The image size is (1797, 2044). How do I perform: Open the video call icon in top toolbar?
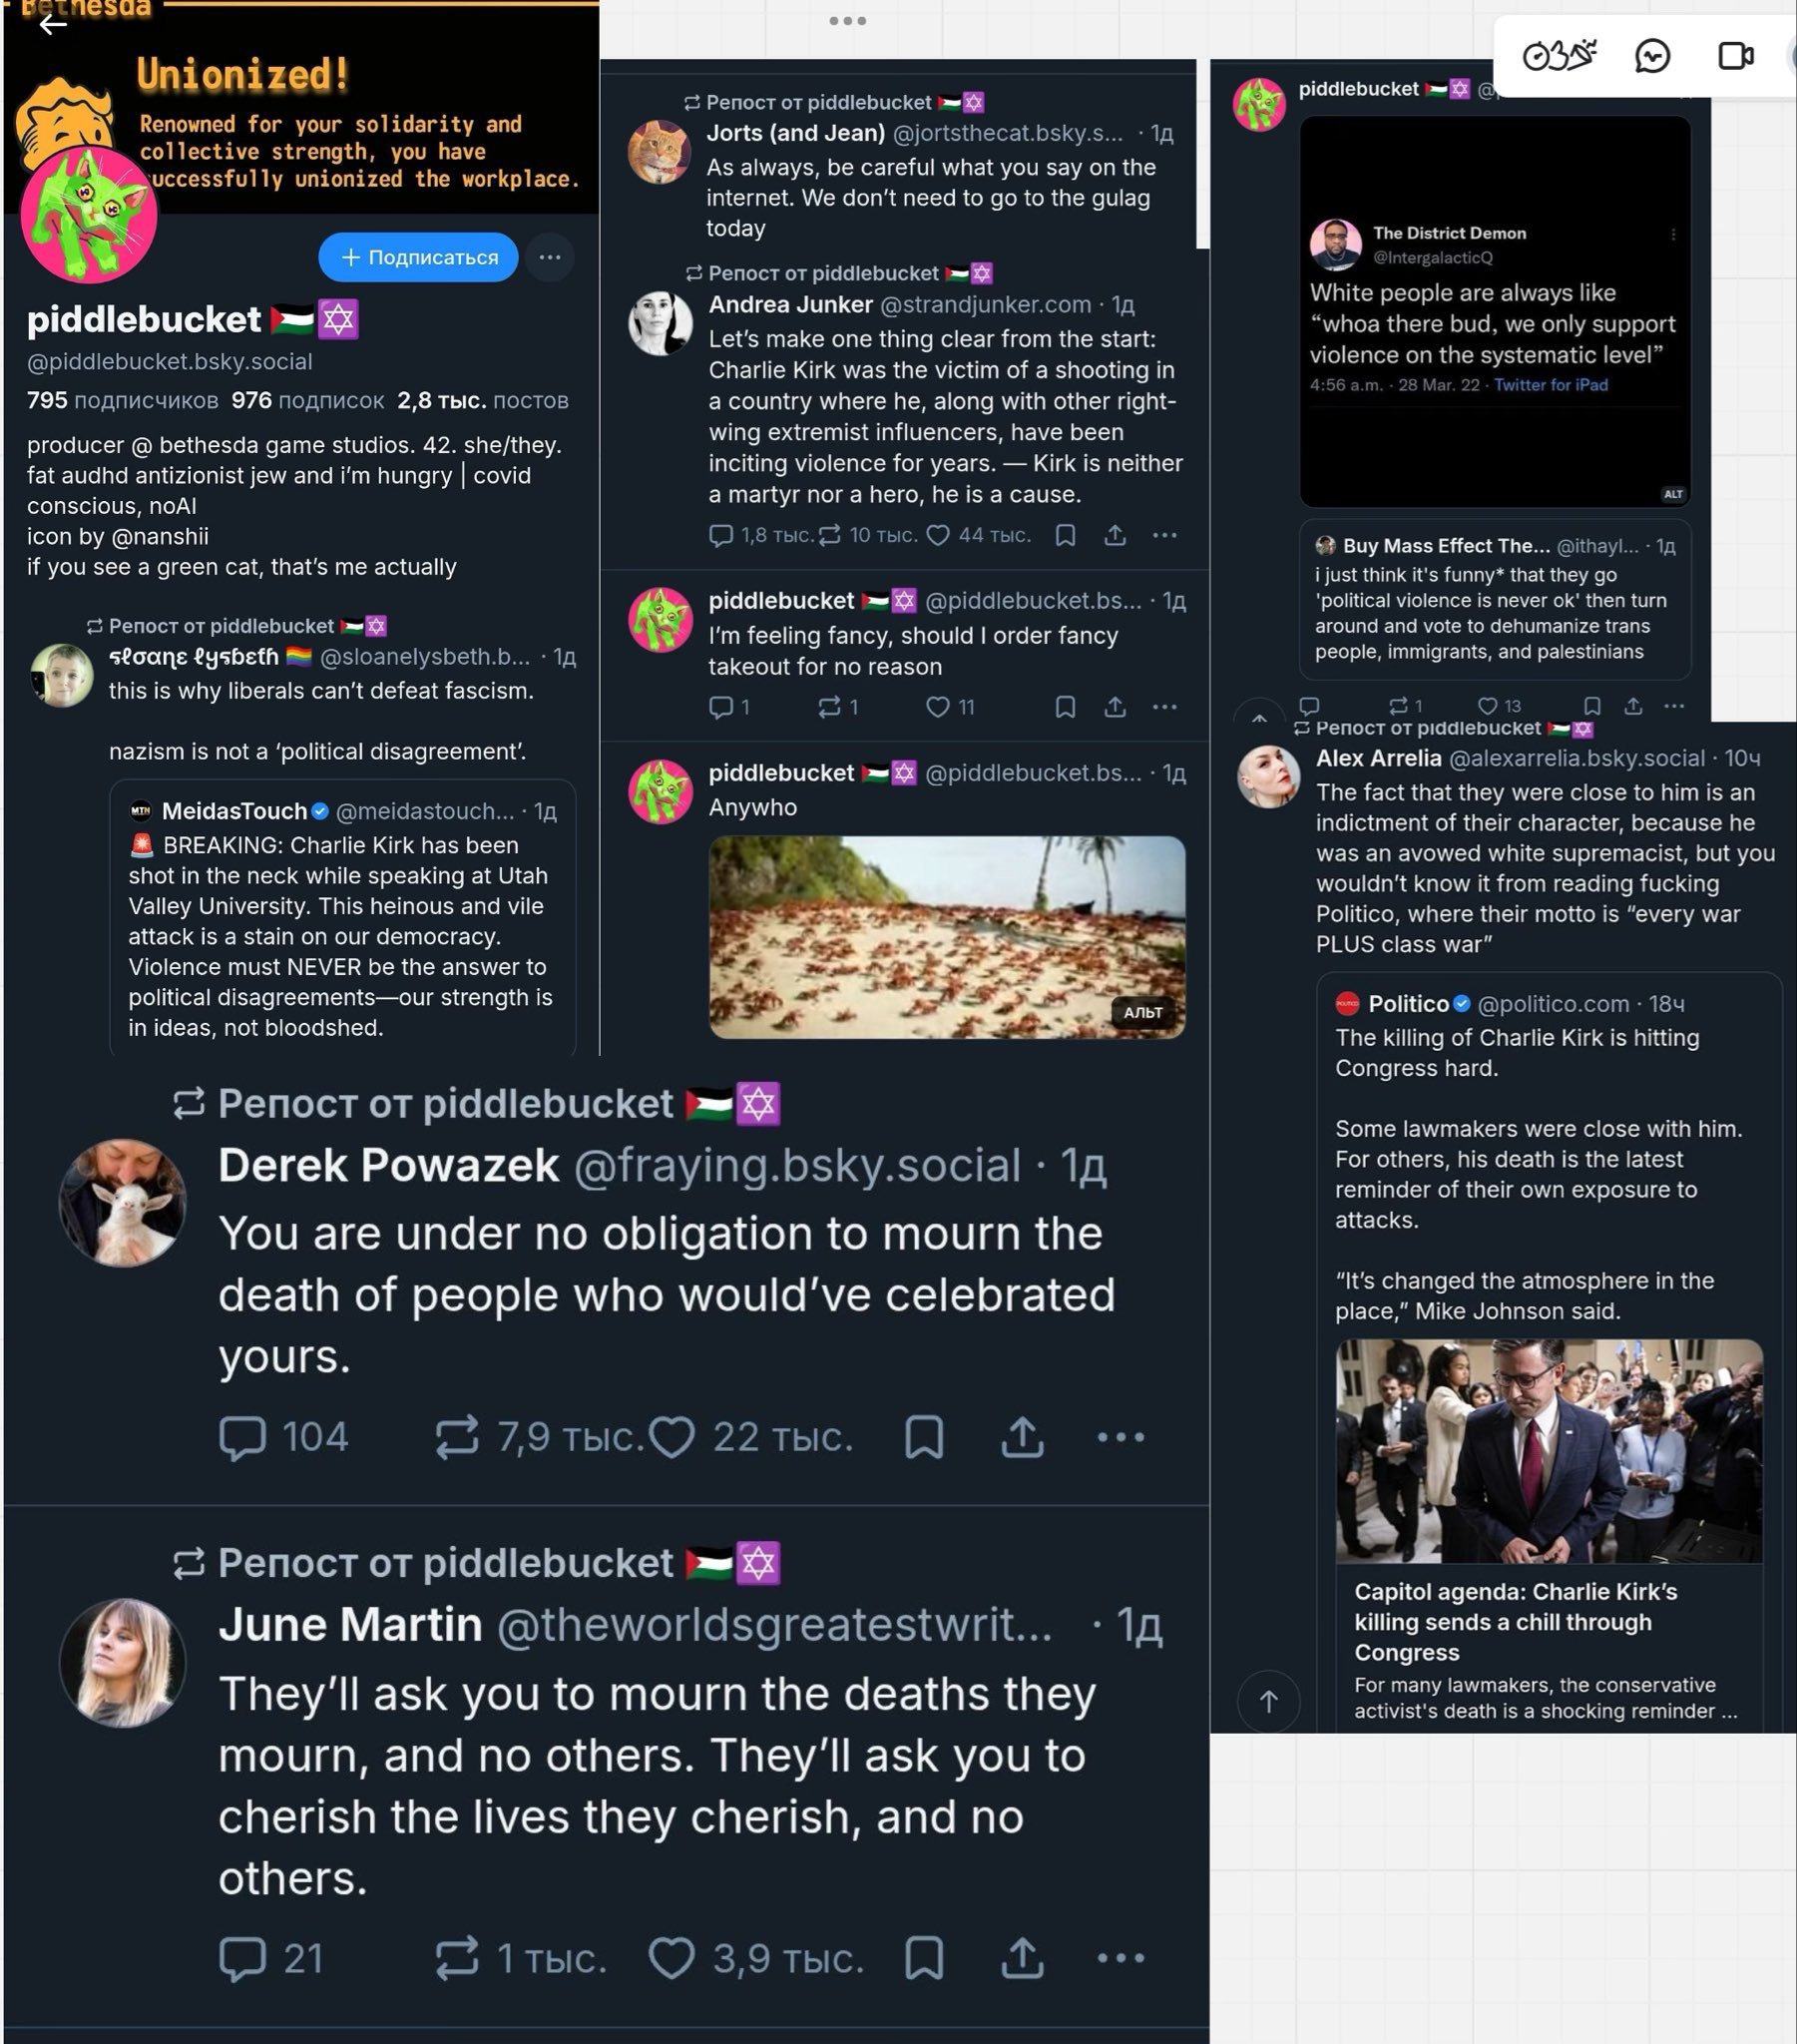coord(1735,56)
